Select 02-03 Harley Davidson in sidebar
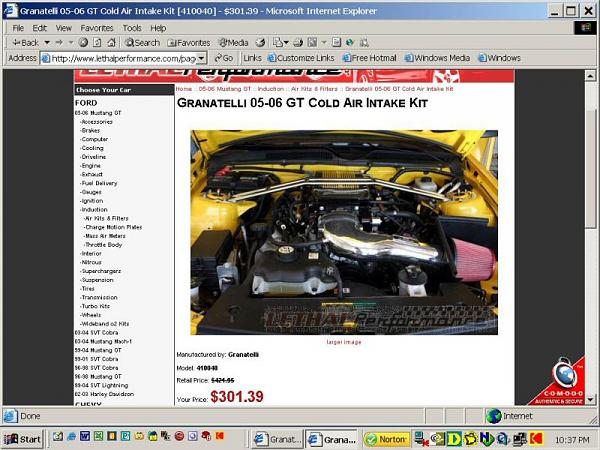600x450 pixels. pyautogui.click(x=104, y=394)
